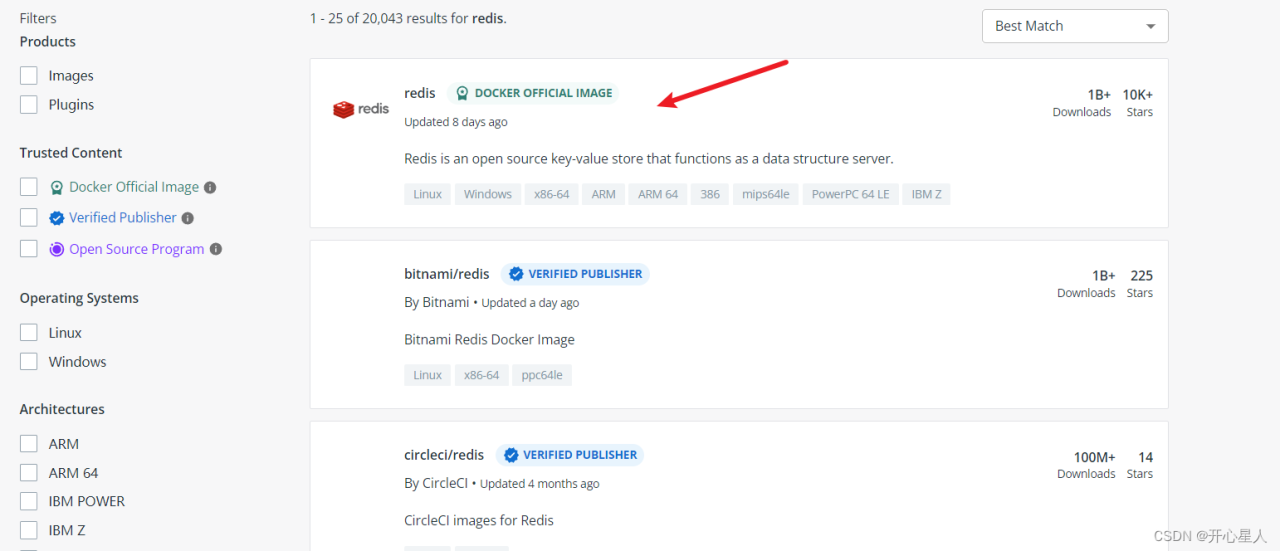Click the Redis key-value store description text
This screenshot has width=1280, height=551.
coord(649,159)
